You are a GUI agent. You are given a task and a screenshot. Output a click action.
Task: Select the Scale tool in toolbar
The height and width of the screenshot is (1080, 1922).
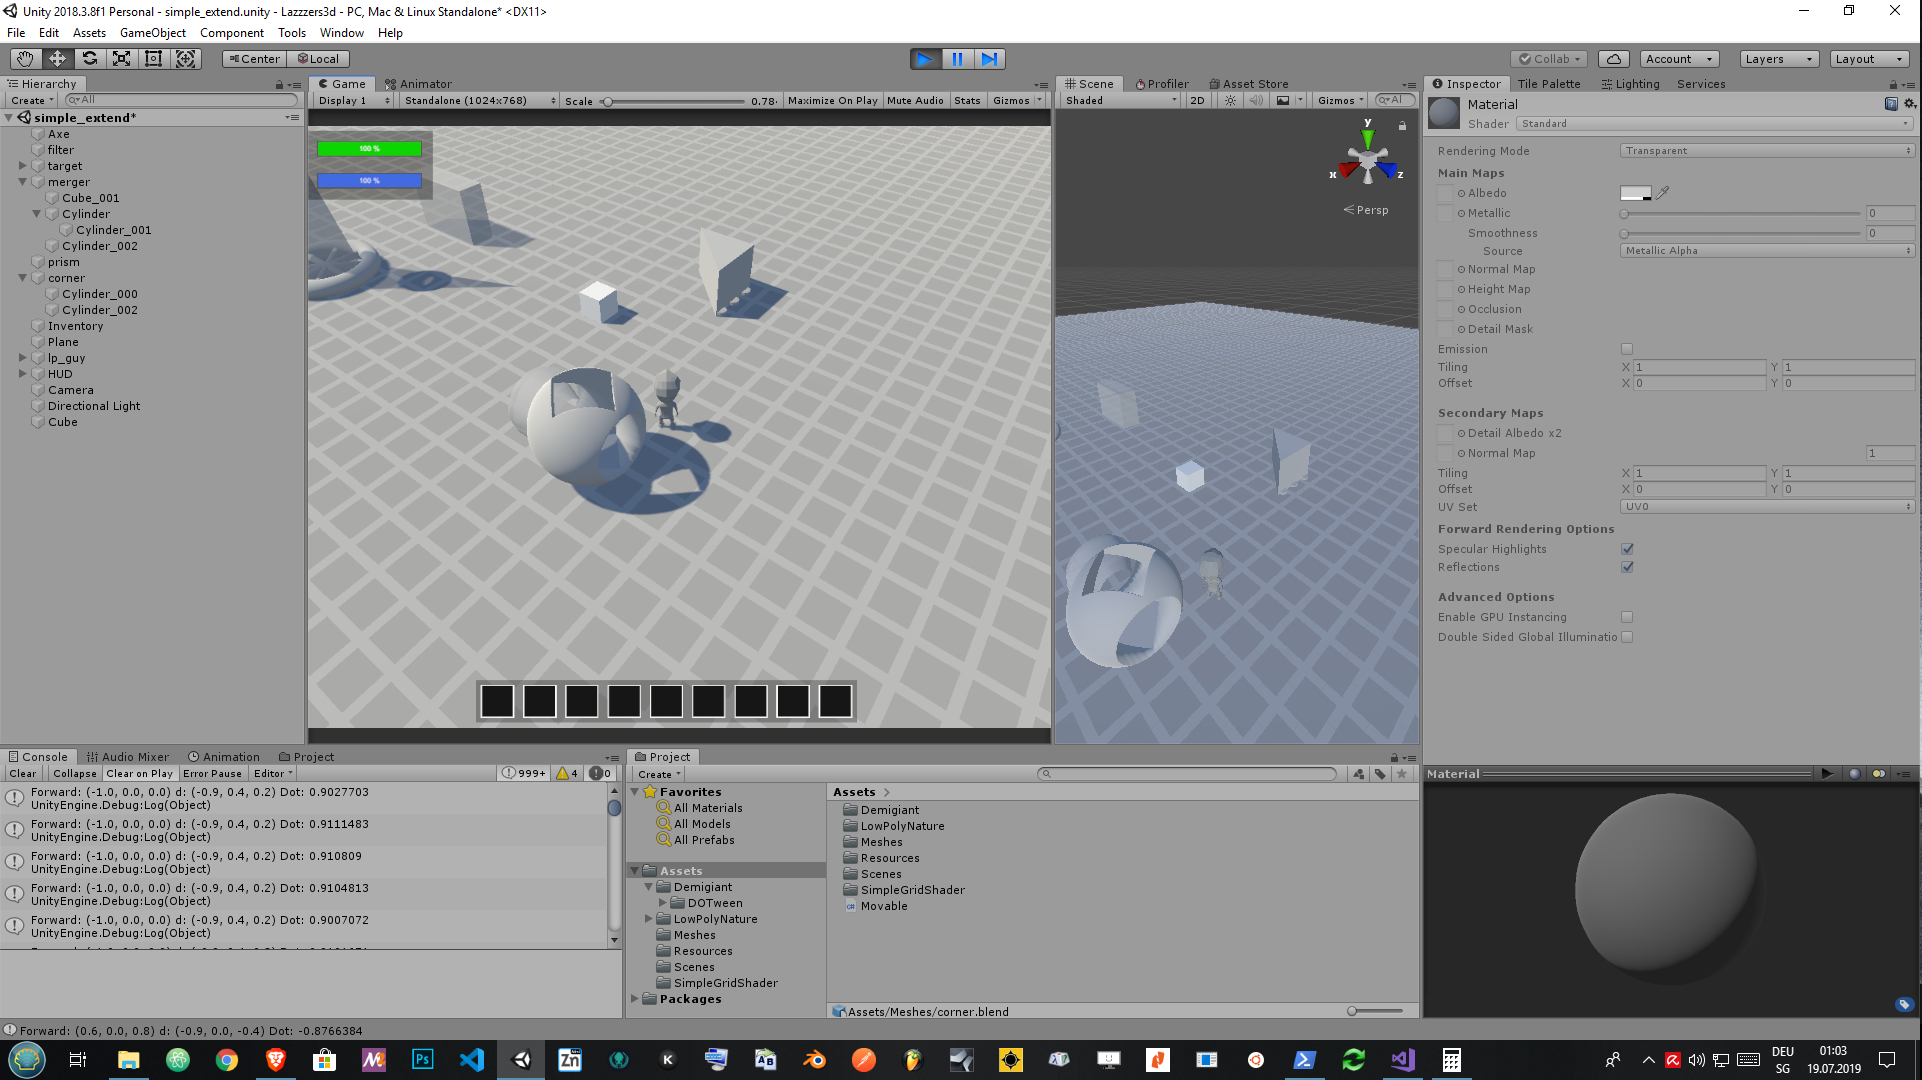[121, 59]
